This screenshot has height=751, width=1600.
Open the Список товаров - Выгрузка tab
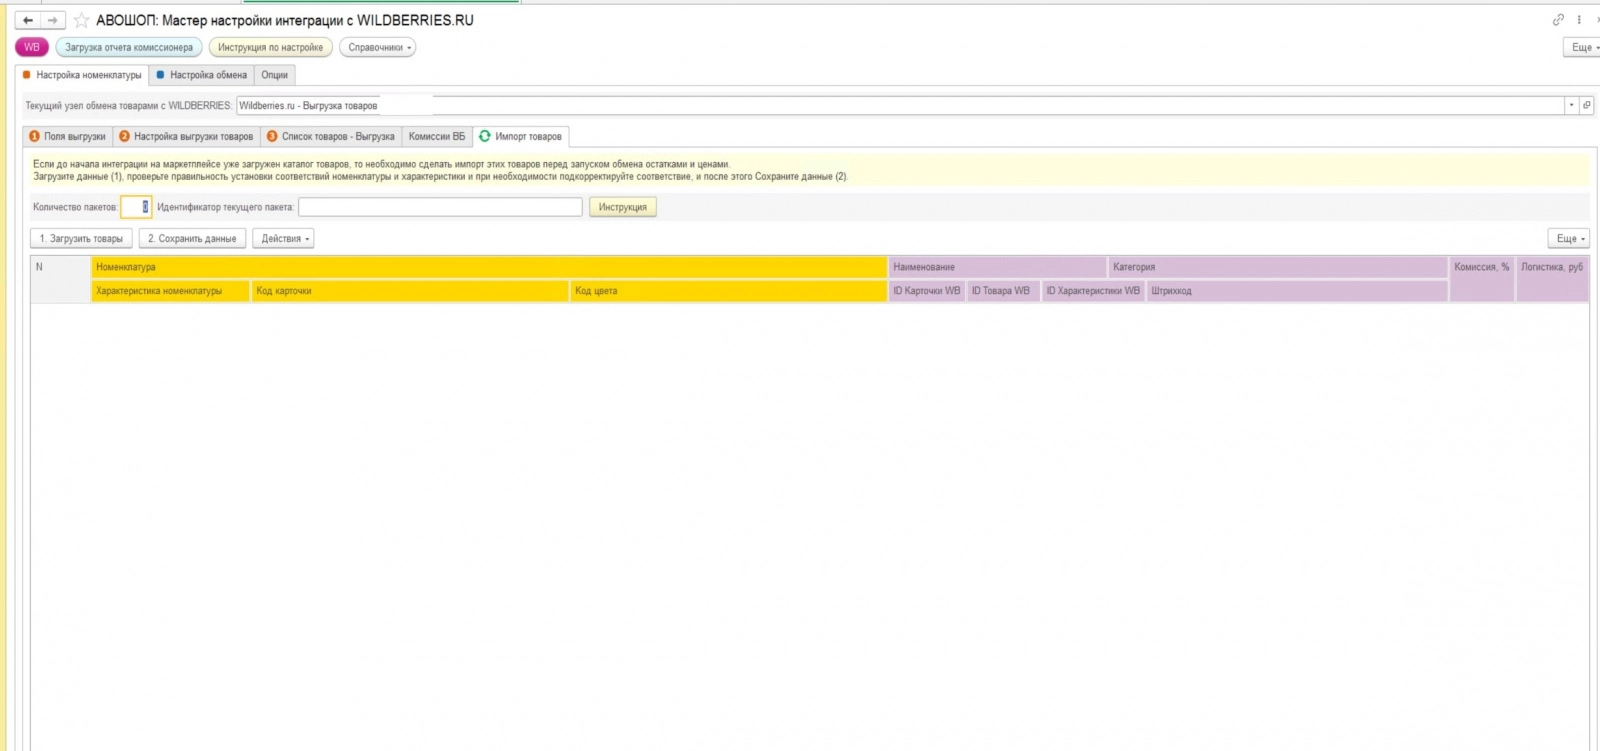point(331,136)
